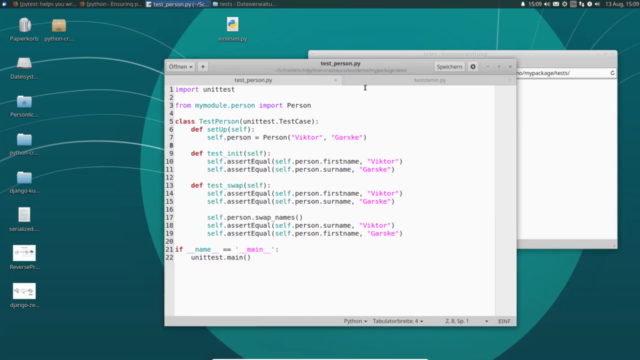640x360 pixels.
Task: Open the line-column dropdown arrow in statusbar
Action: [486, 321]
